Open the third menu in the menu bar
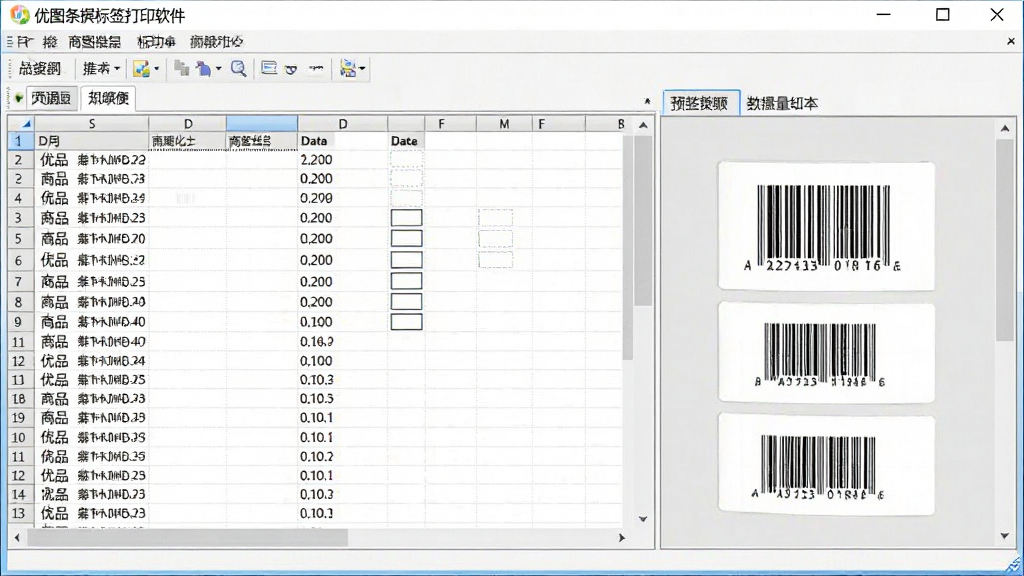Screen dimensions: 1024x576 (x=95, y=42)
